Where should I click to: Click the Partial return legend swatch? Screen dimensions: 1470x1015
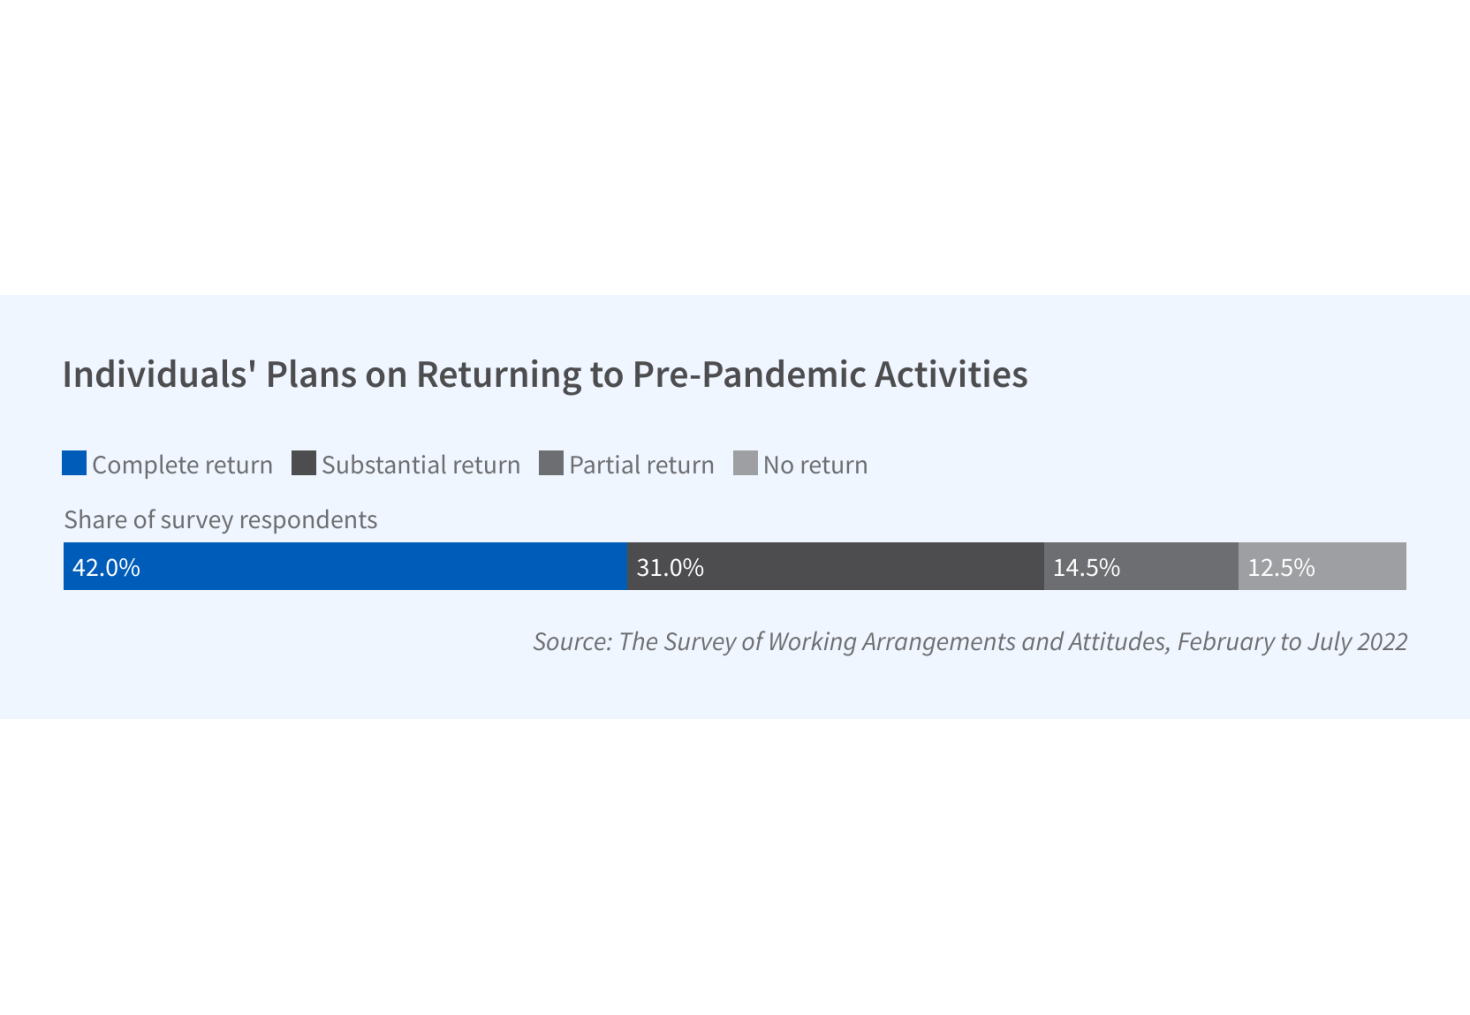(x=551, y=463)
